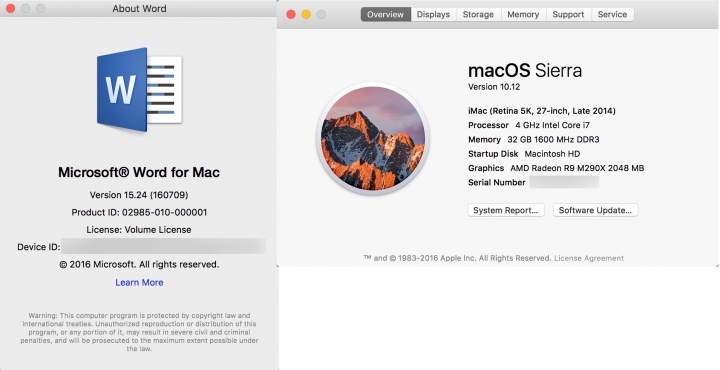This screenshot has height=370, width=720.
Task: Click the Processor 4 GHz Intel Core i7 line
Action: click(529, 125)
